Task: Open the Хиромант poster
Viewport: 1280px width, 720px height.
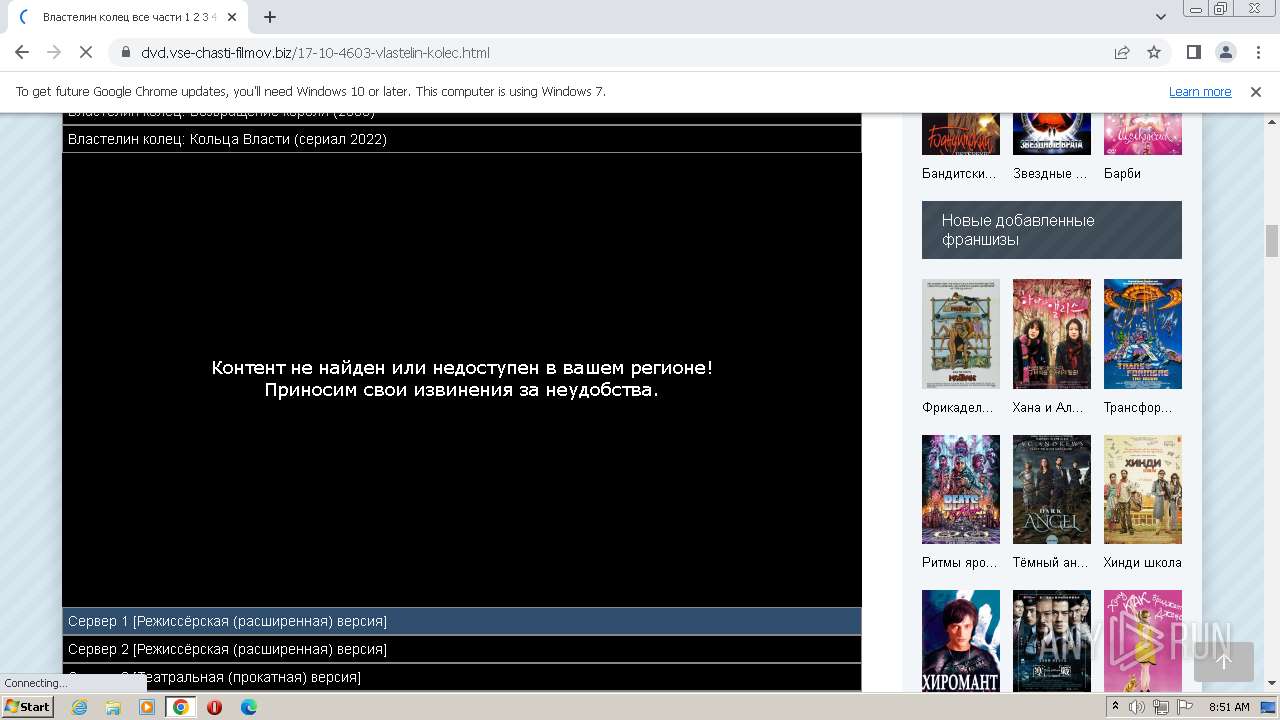Action: tap(961, 640)
